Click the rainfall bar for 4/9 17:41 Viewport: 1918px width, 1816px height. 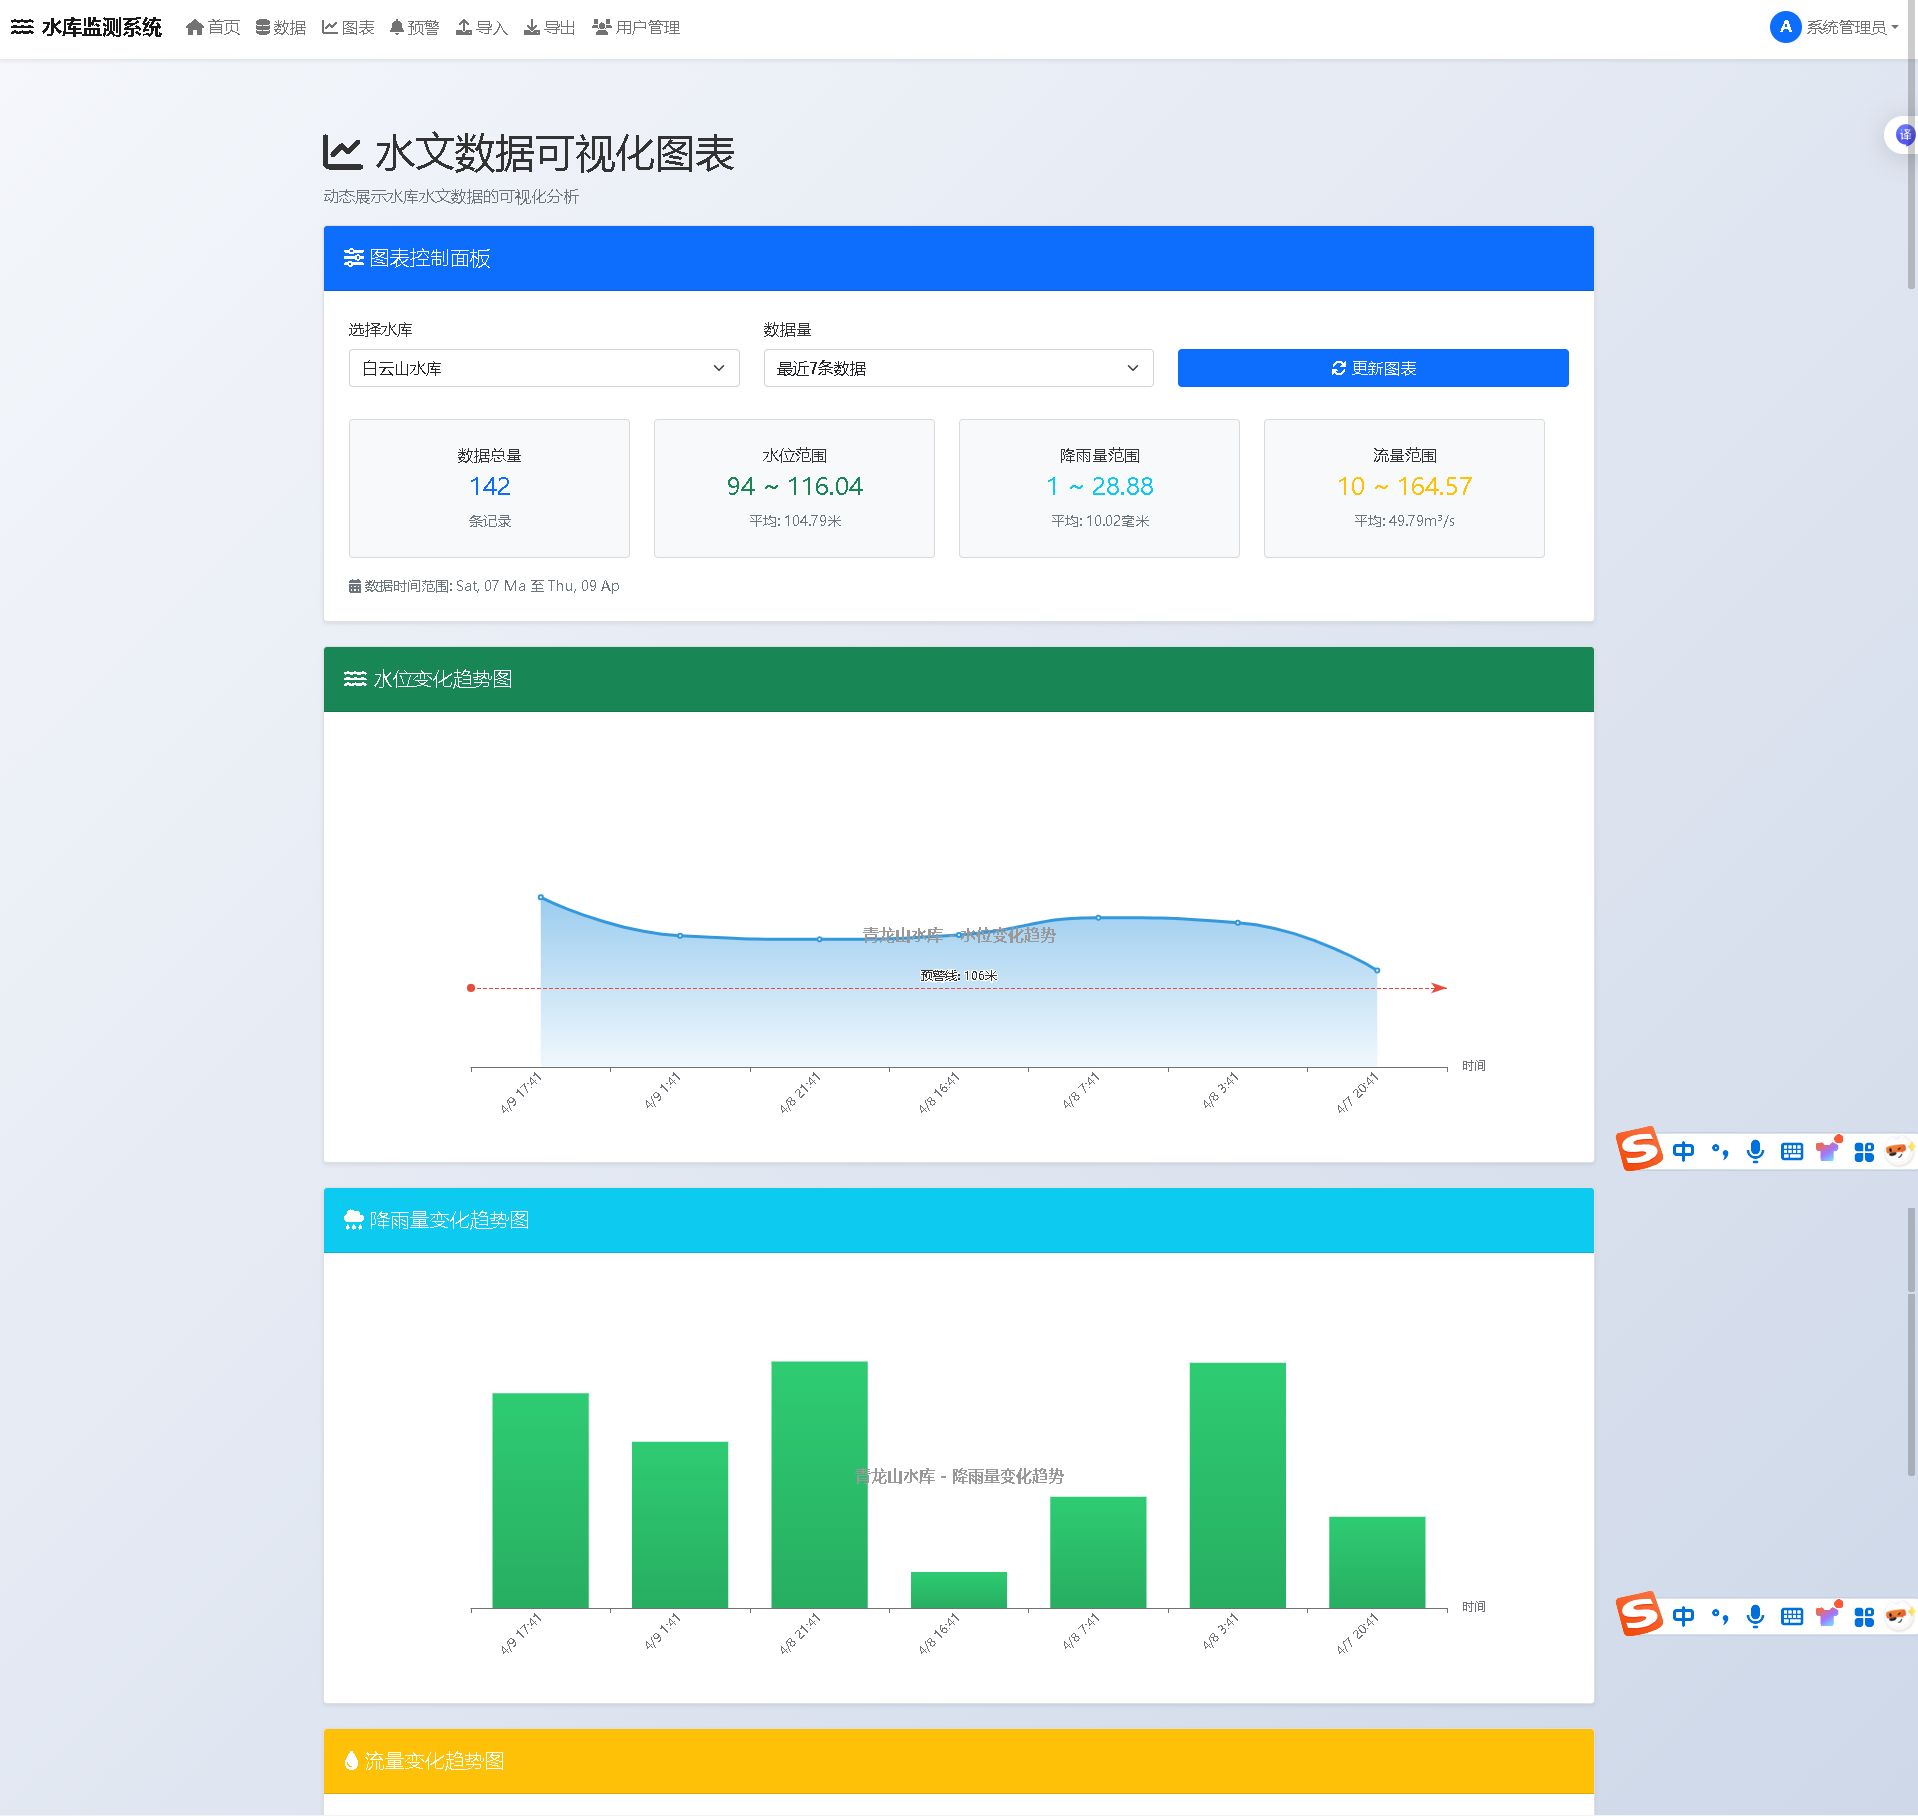(541, 1500)
